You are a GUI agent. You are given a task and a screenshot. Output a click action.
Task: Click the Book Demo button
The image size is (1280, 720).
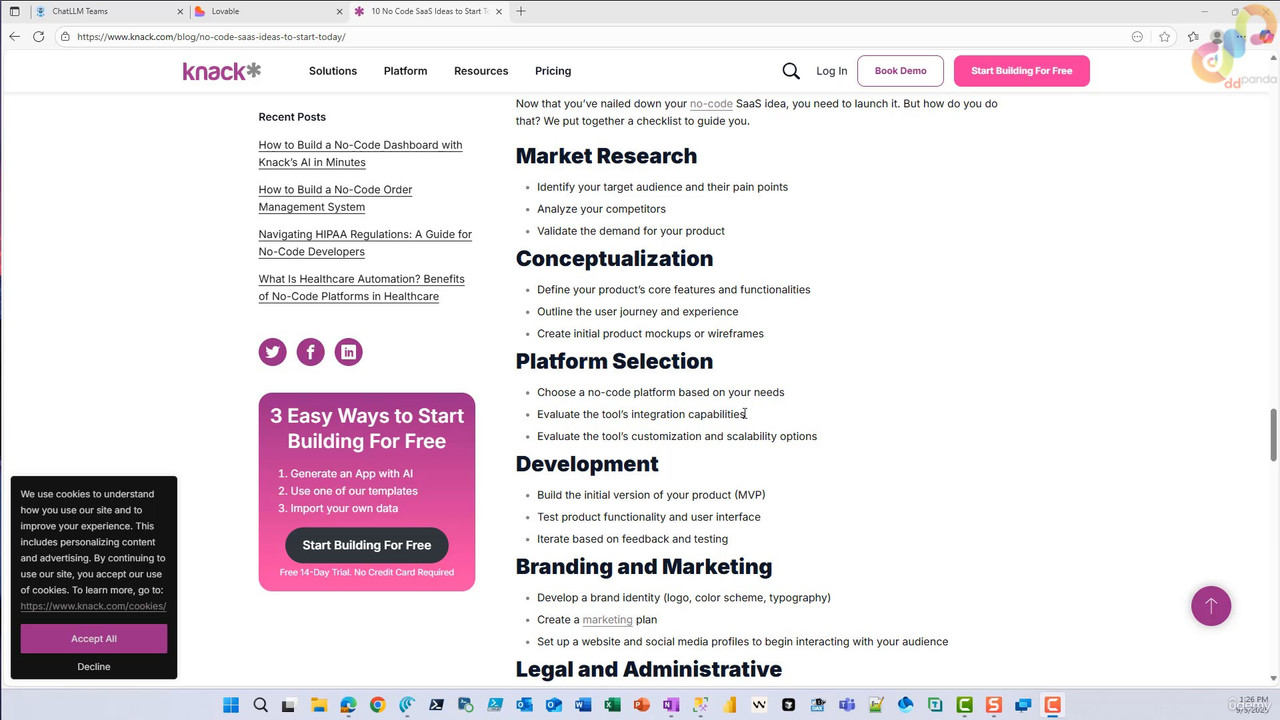click(x=900, y=71)
